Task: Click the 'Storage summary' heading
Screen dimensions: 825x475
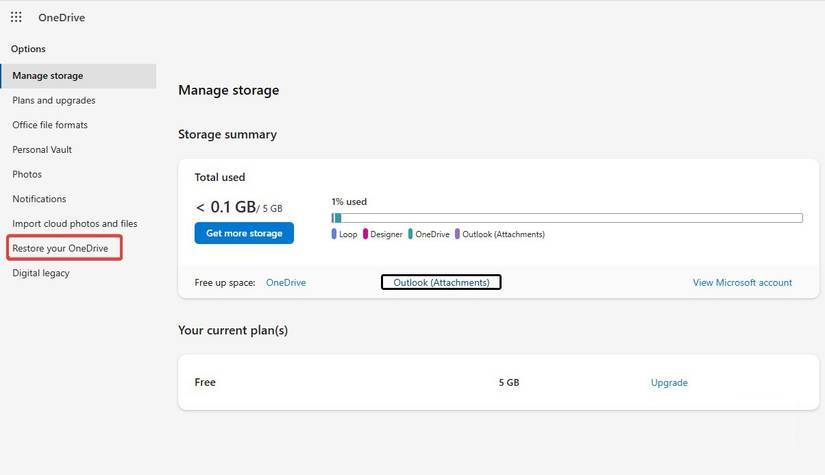Action: (227, 135)
